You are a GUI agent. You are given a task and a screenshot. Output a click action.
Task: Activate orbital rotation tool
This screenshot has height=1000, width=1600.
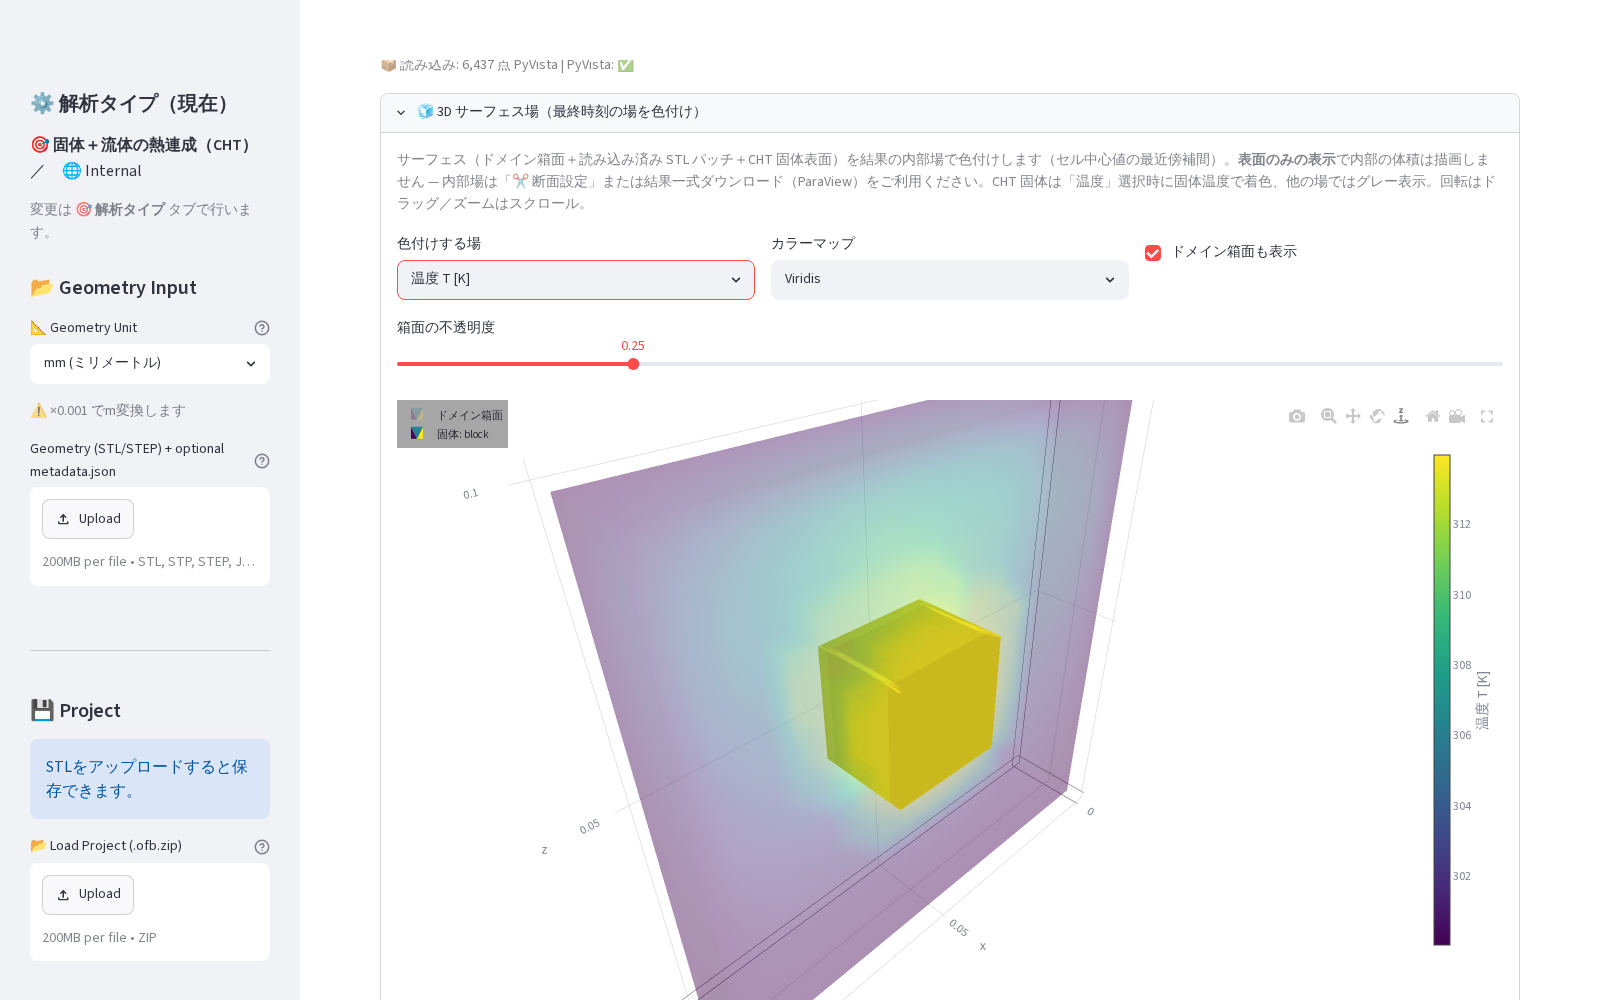[x=1377, y=416]
